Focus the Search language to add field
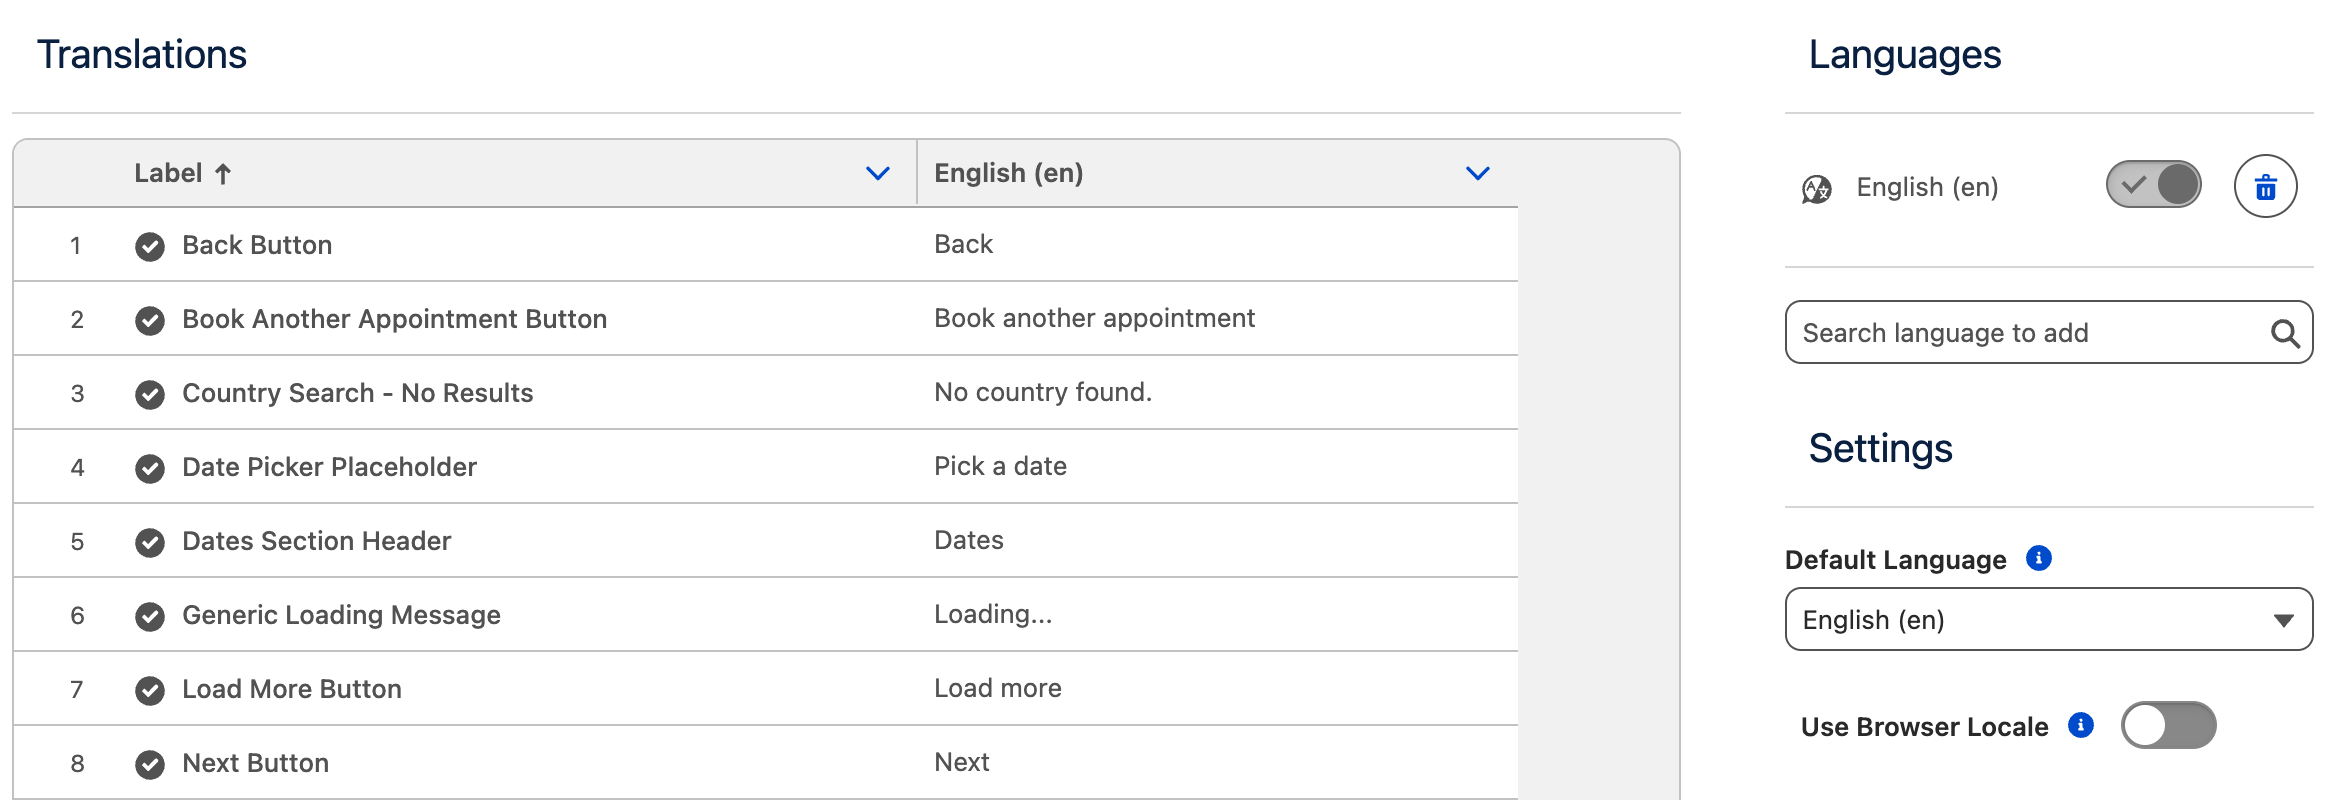 pyautogui.click(x=2049, y=332)
